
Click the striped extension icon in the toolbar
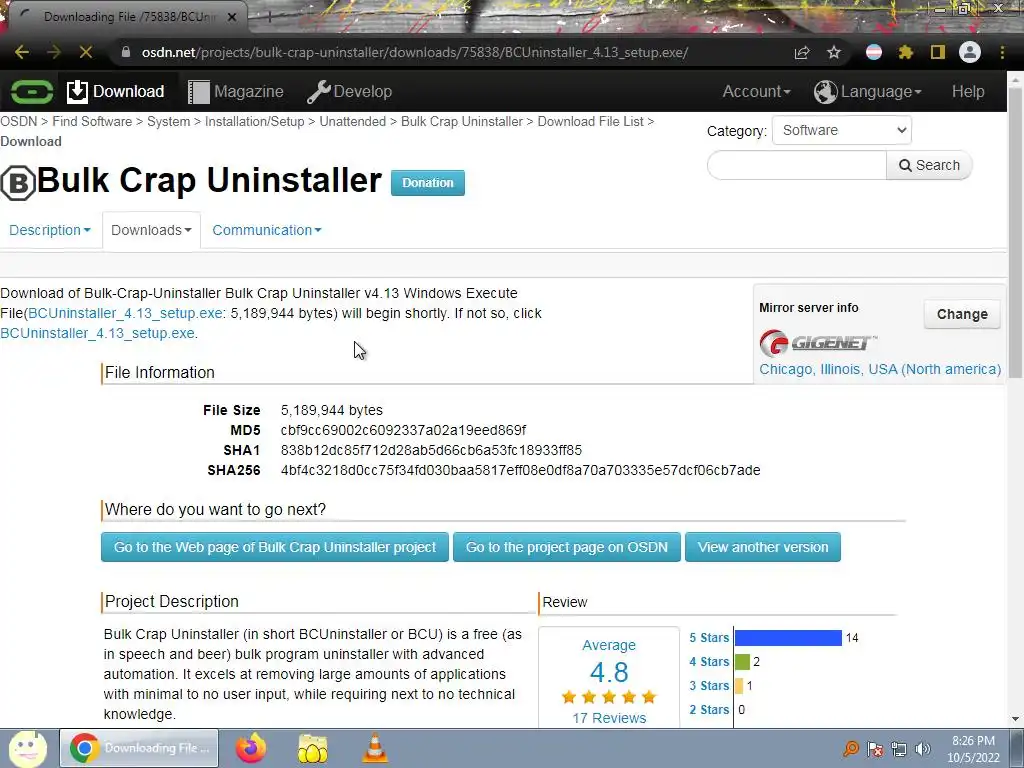[x=874, y=52]
